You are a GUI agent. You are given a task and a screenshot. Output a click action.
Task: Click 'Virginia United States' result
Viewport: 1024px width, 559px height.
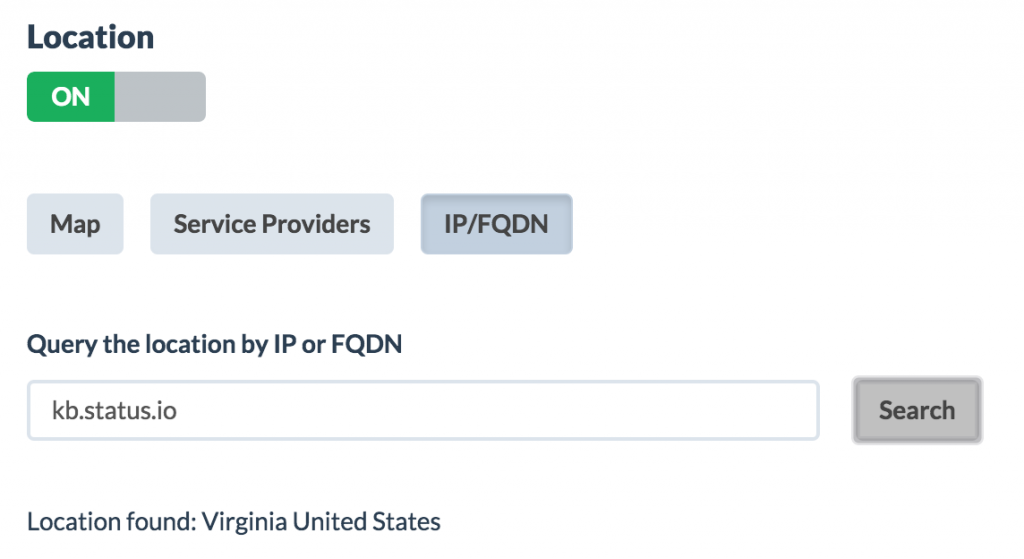pos(321,522)
